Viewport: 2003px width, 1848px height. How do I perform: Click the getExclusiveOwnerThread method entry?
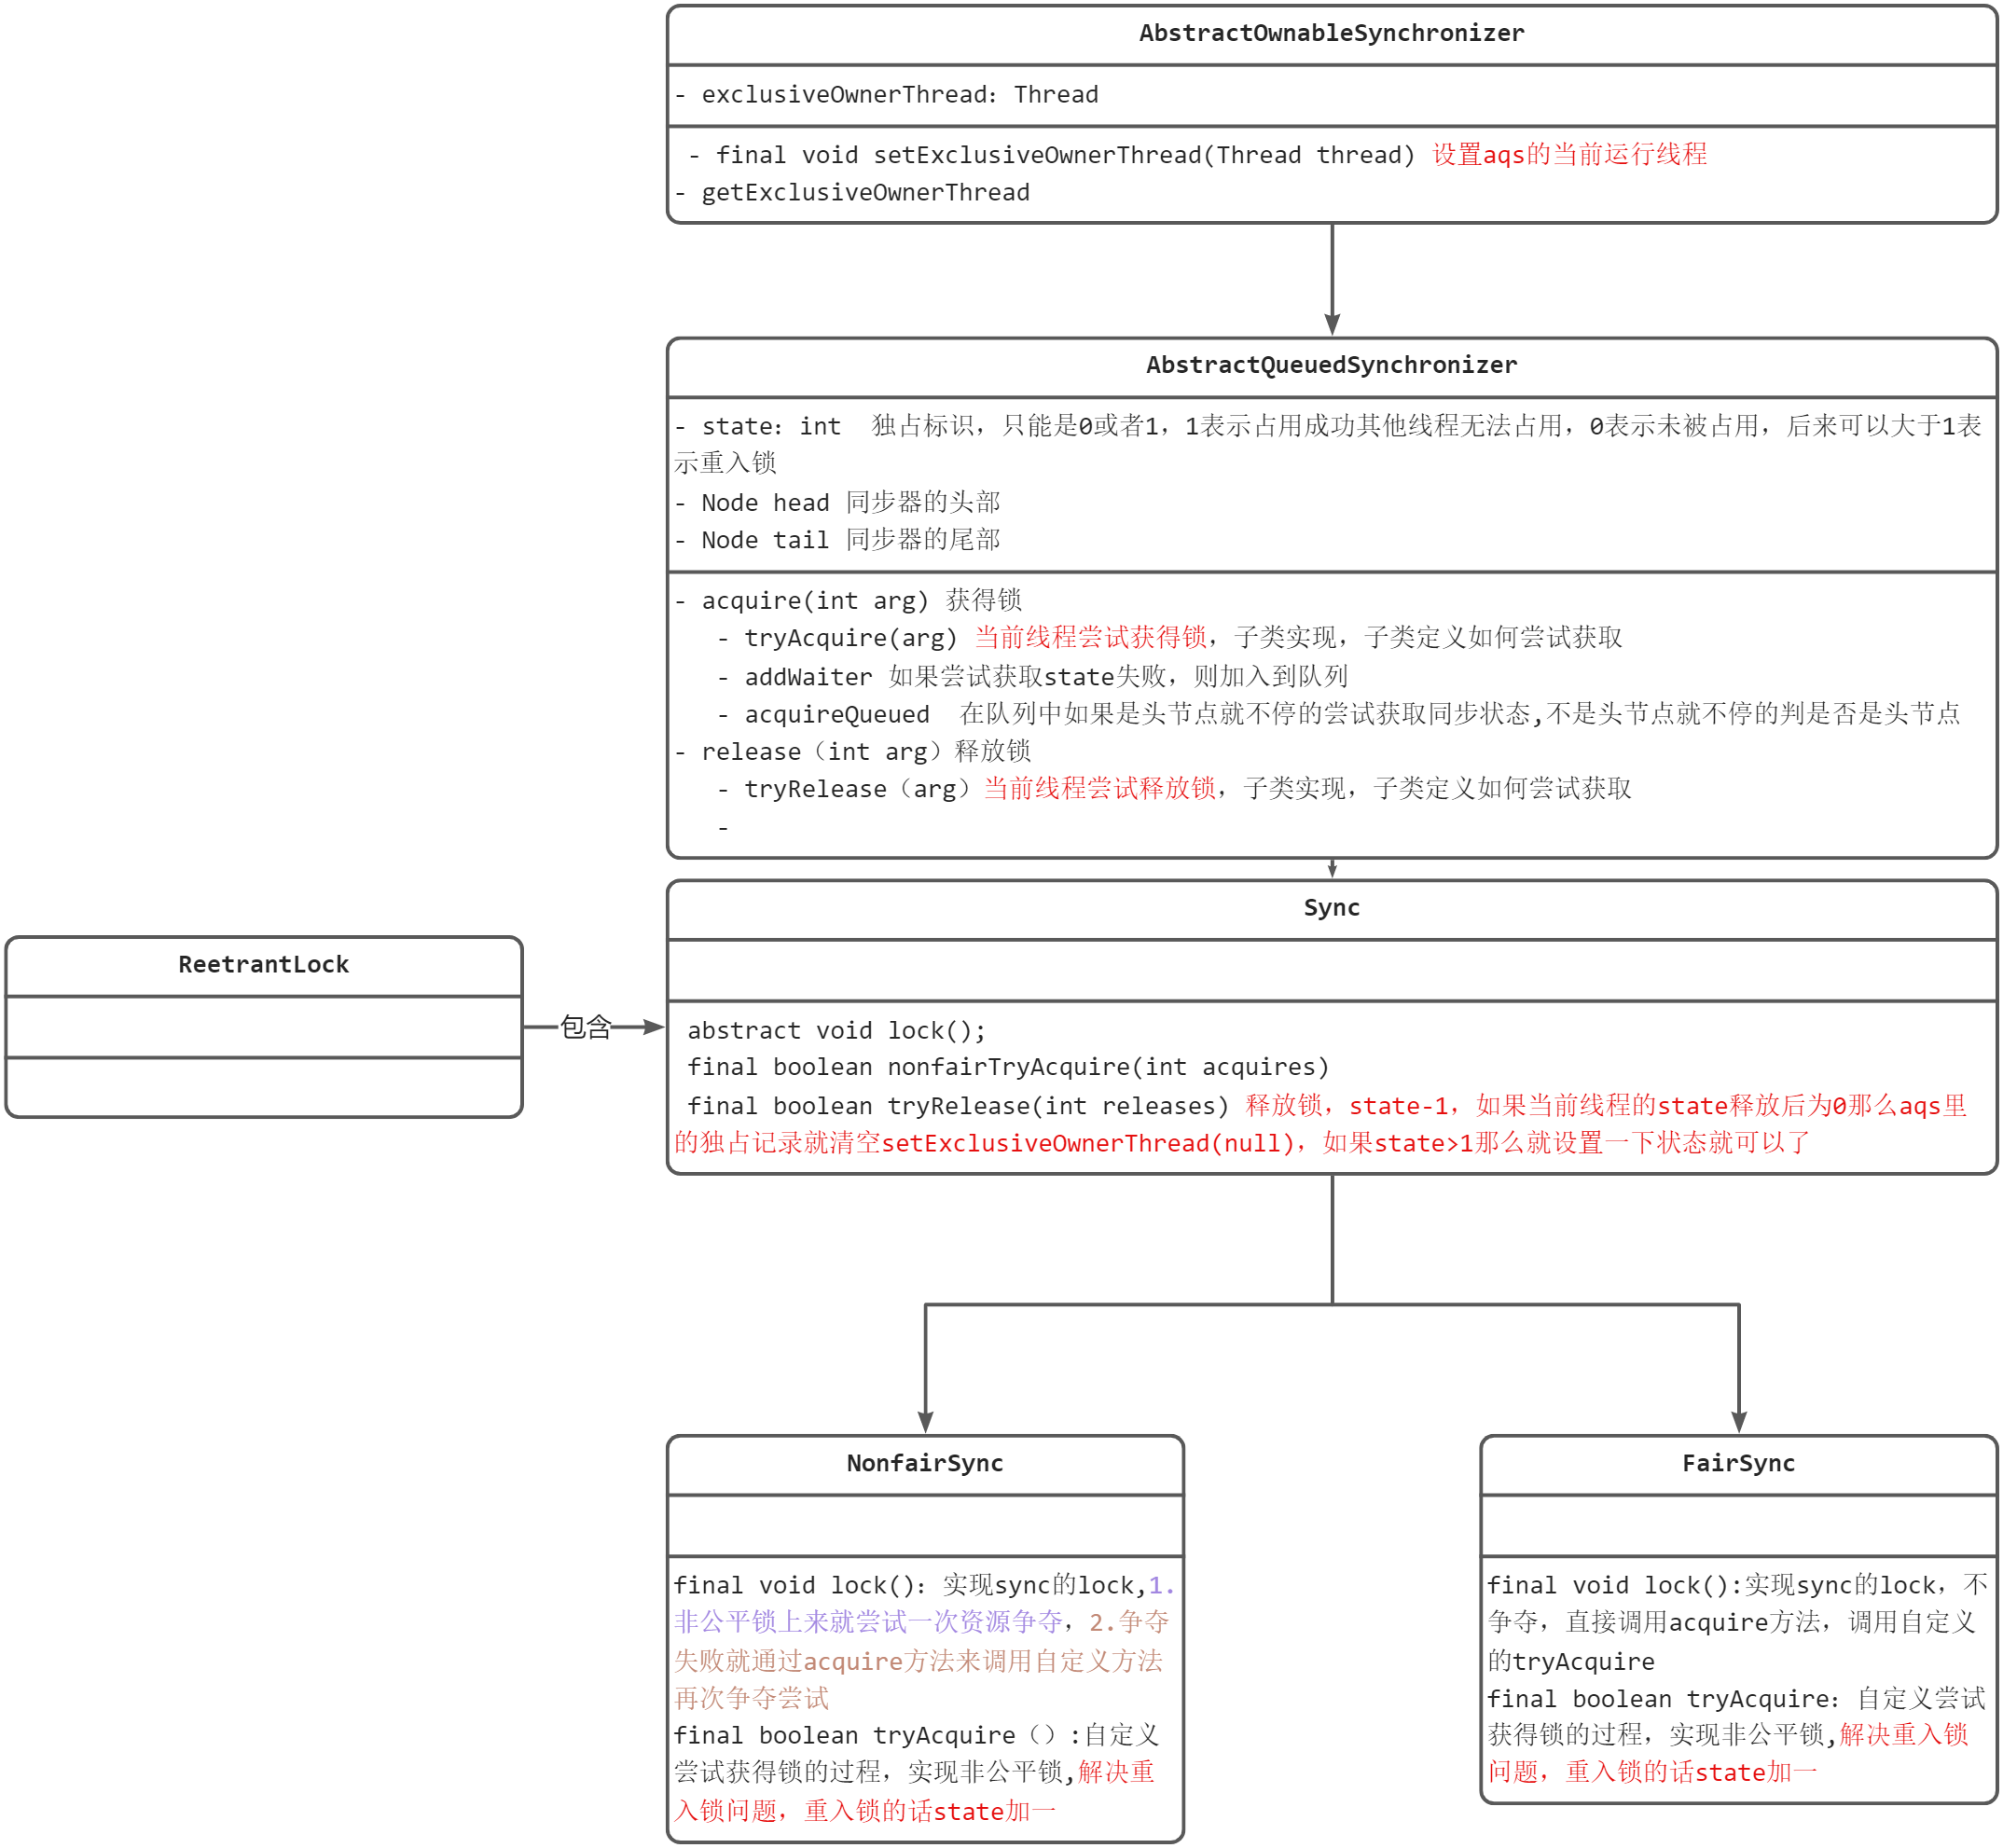pyautogui.click(x=865, y=192)
